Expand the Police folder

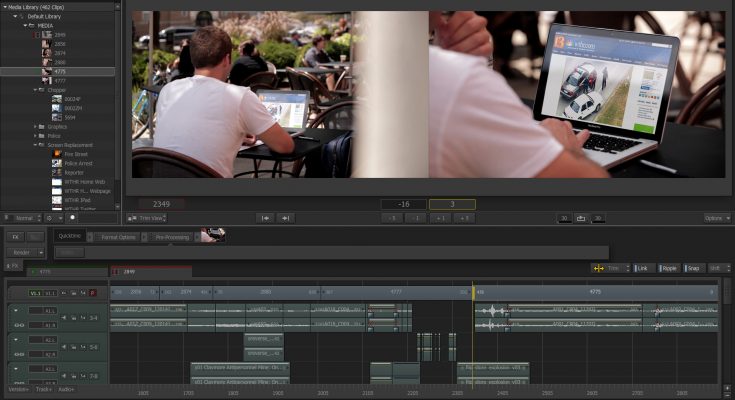coord(35,136)
